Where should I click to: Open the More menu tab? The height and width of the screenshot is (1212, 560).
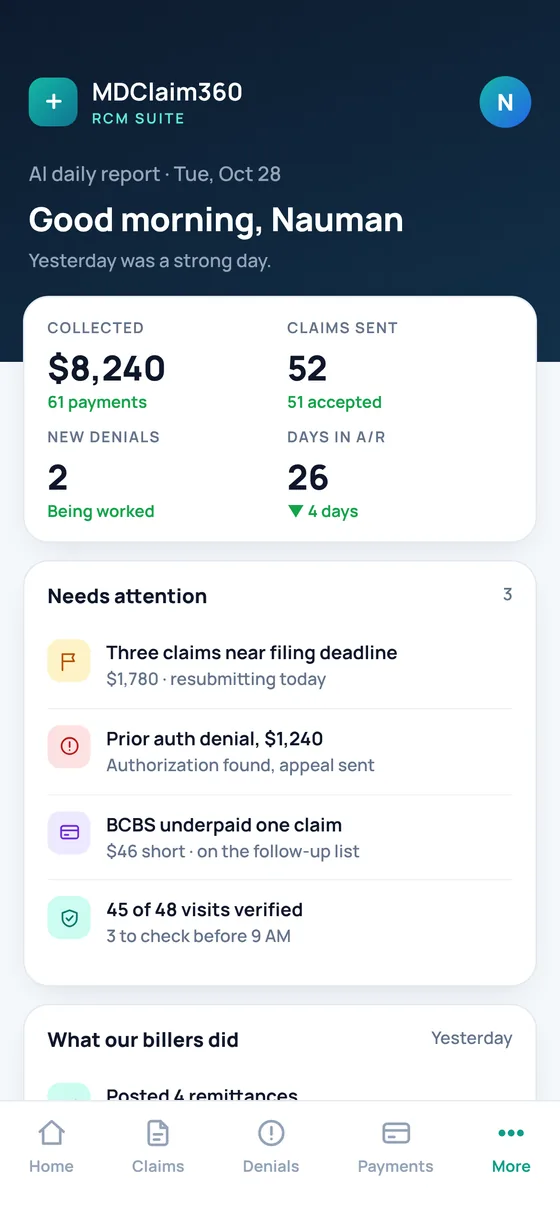(511, 1147)
